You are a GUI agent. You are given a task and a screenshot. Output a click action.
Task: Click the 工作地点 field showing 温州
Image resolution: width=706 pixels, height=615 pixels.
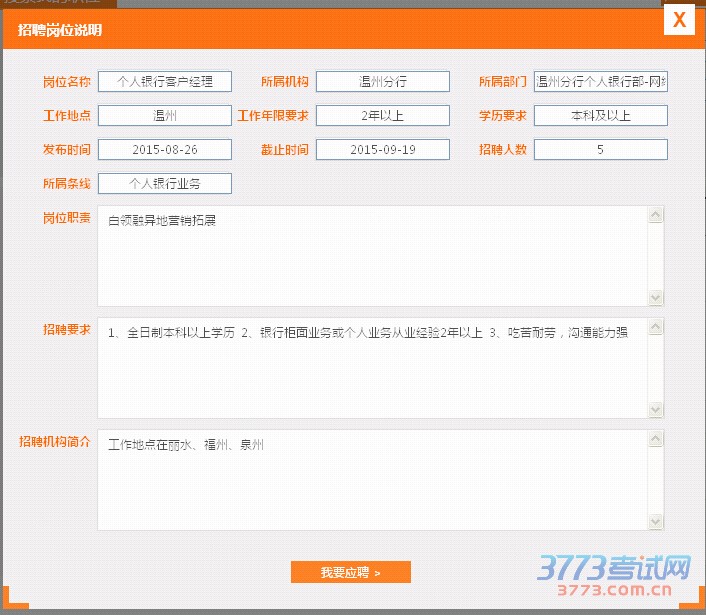pyautogui.click(x=165, y=116)
